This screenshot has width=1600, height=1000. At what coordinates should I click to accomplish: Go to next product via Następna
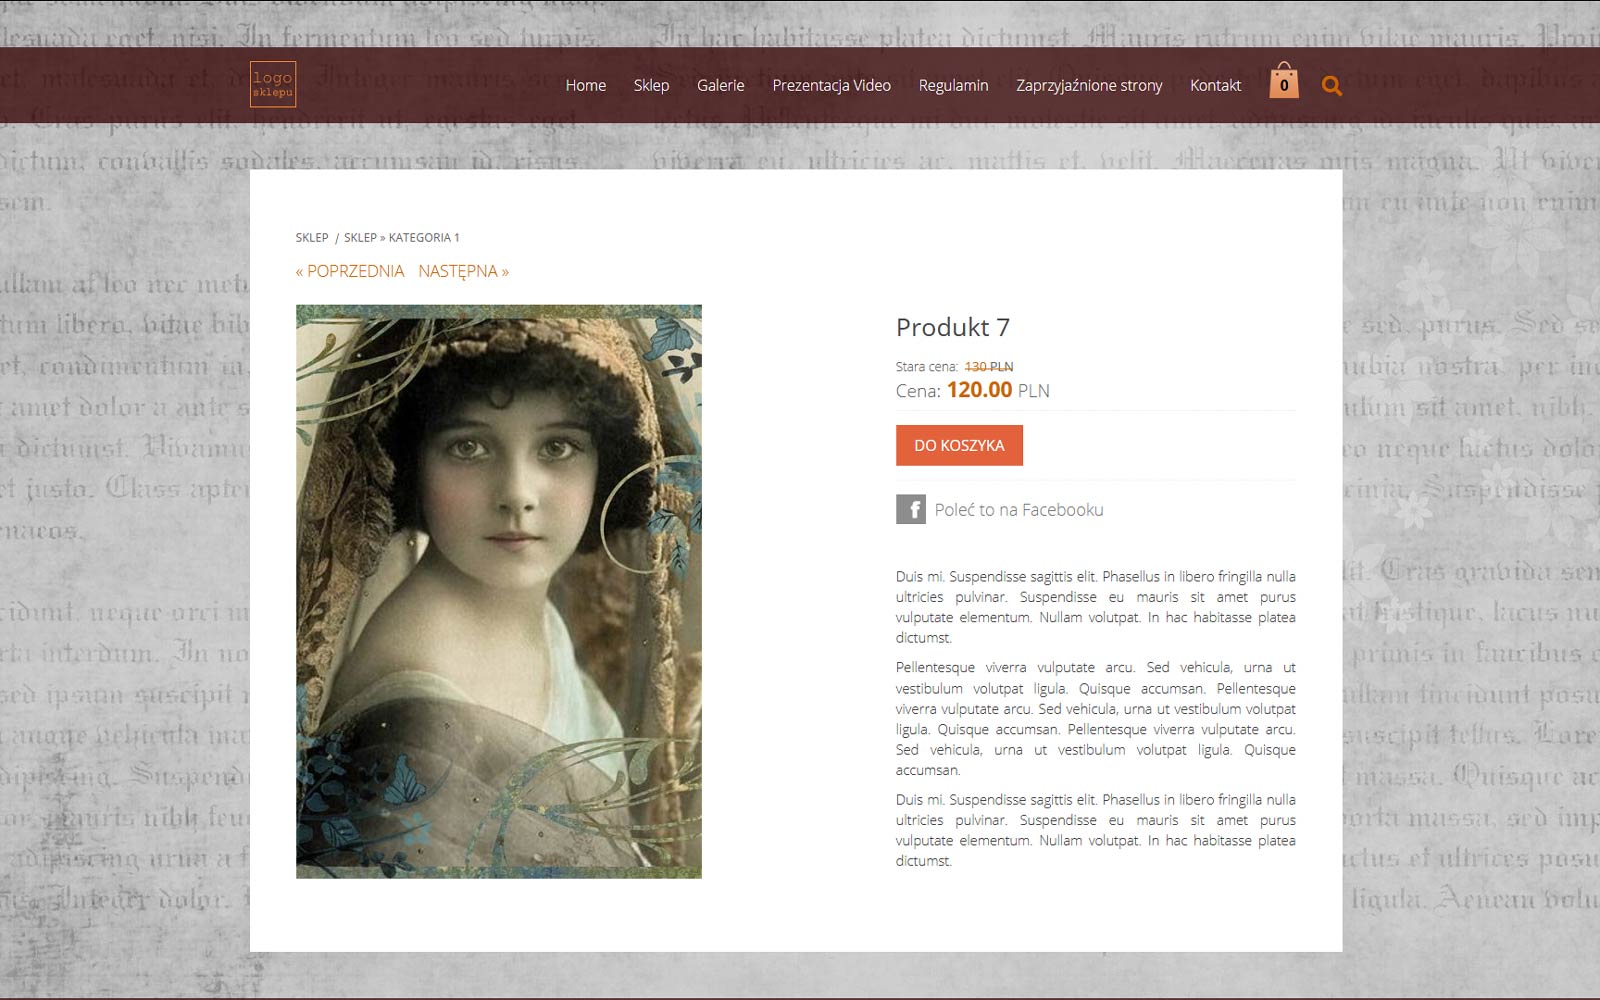[x=463, y=271]
